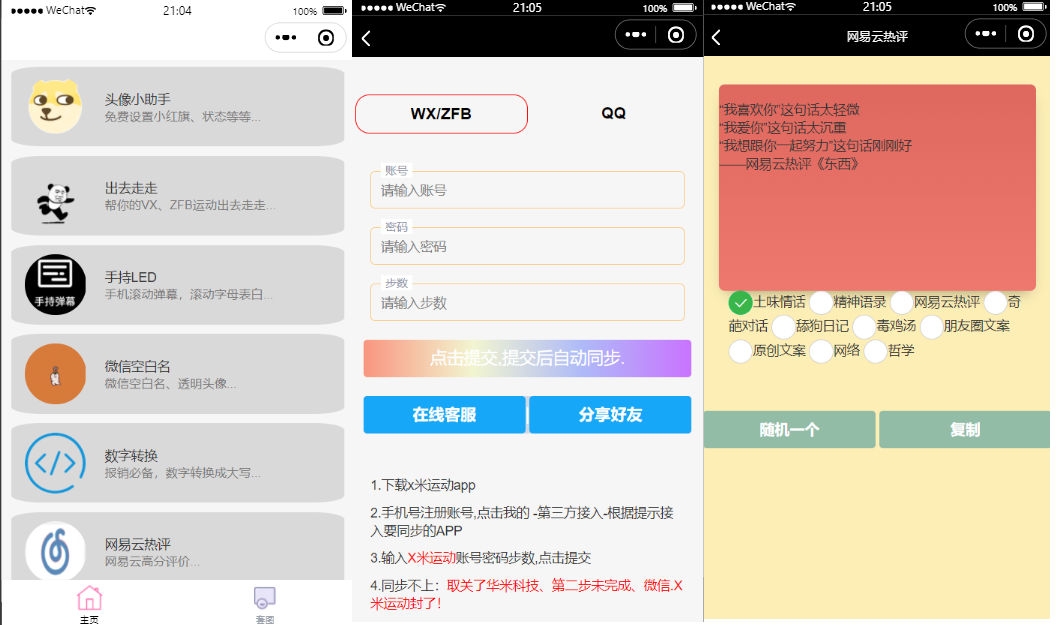Open the 数字转换 code brackets icon
The width and height of the screenshot is (1056, 625).
(x=56, y=463)
